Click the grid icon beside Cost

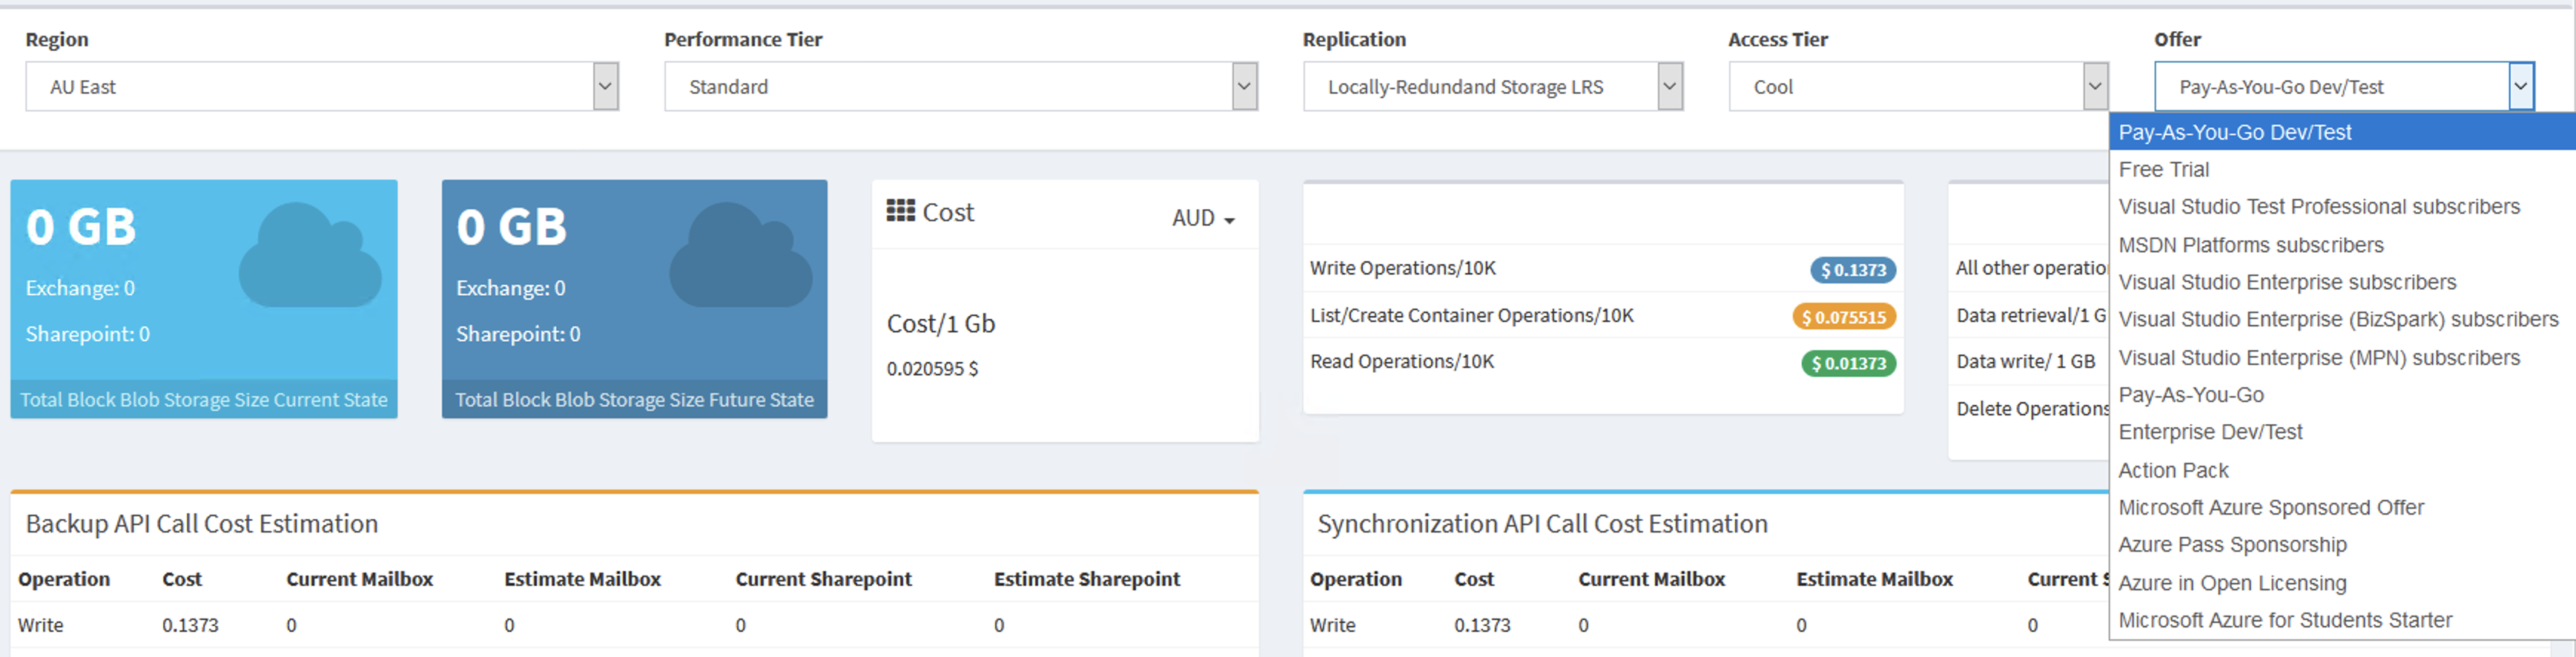(x=900, y=211)
